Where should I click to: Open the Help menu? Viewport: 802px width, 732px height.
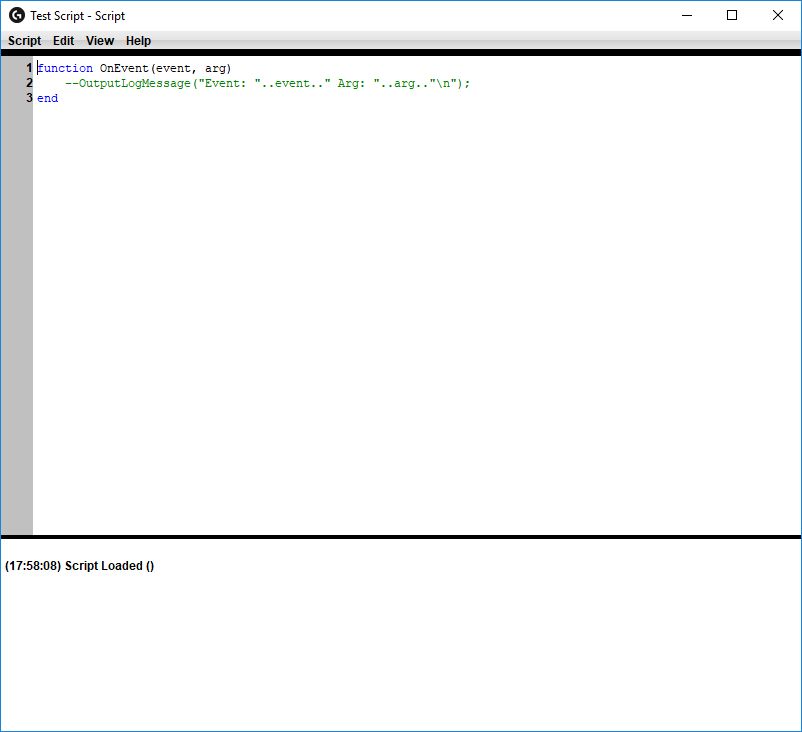pos(138,40)
